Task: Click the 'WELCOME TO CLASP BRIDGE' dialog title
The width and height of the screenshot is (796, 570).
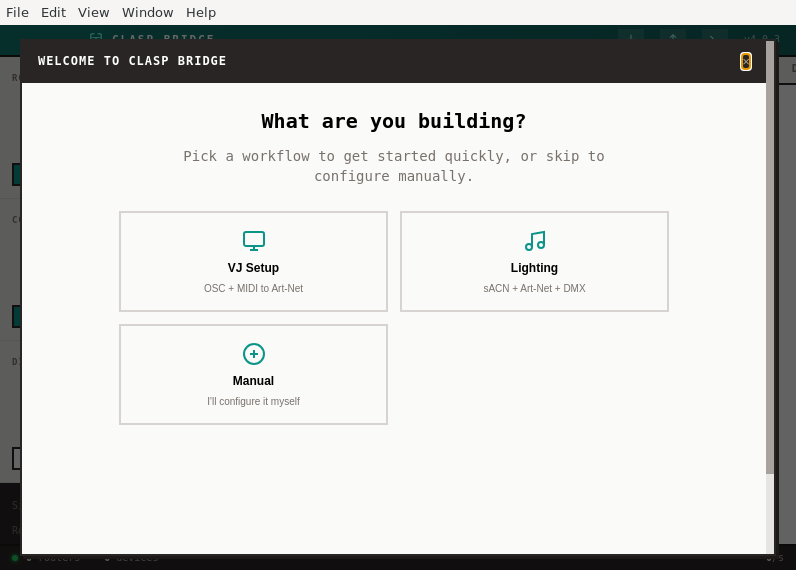Action: click(132, 61)
